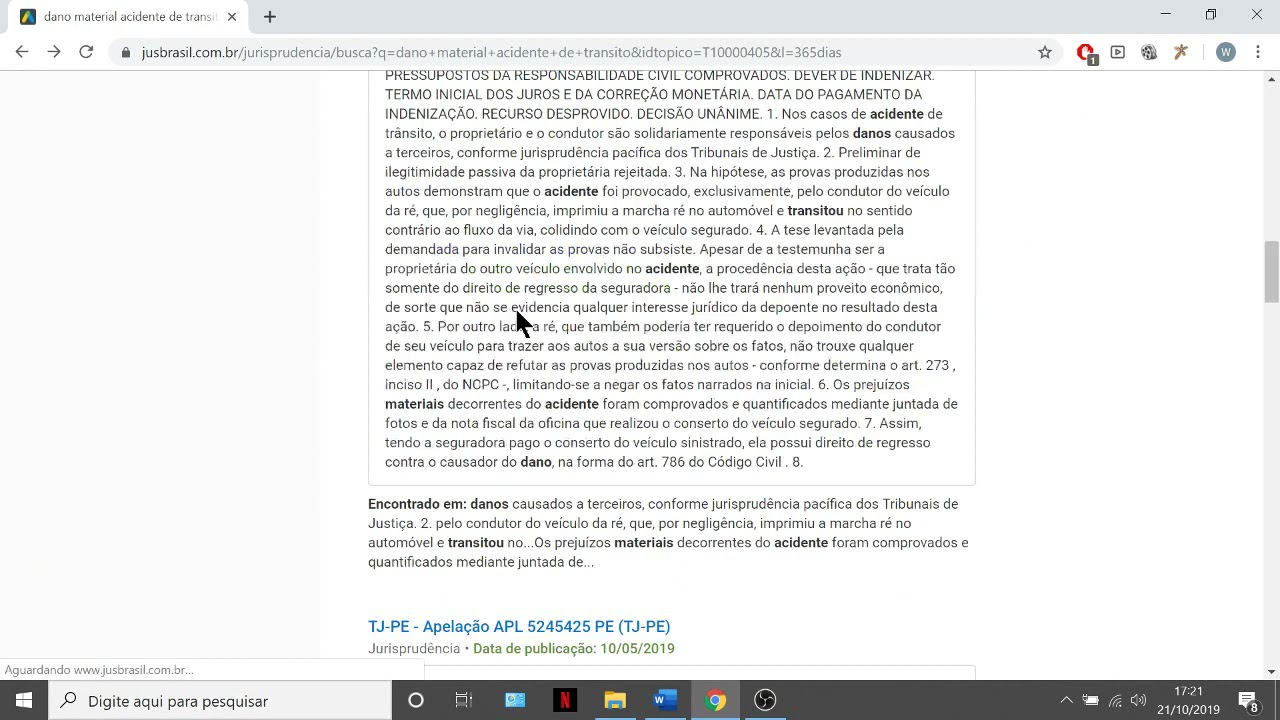
Task: Open TJ-PE Apelação APL 5245425 link
Action: click(519, 626)
